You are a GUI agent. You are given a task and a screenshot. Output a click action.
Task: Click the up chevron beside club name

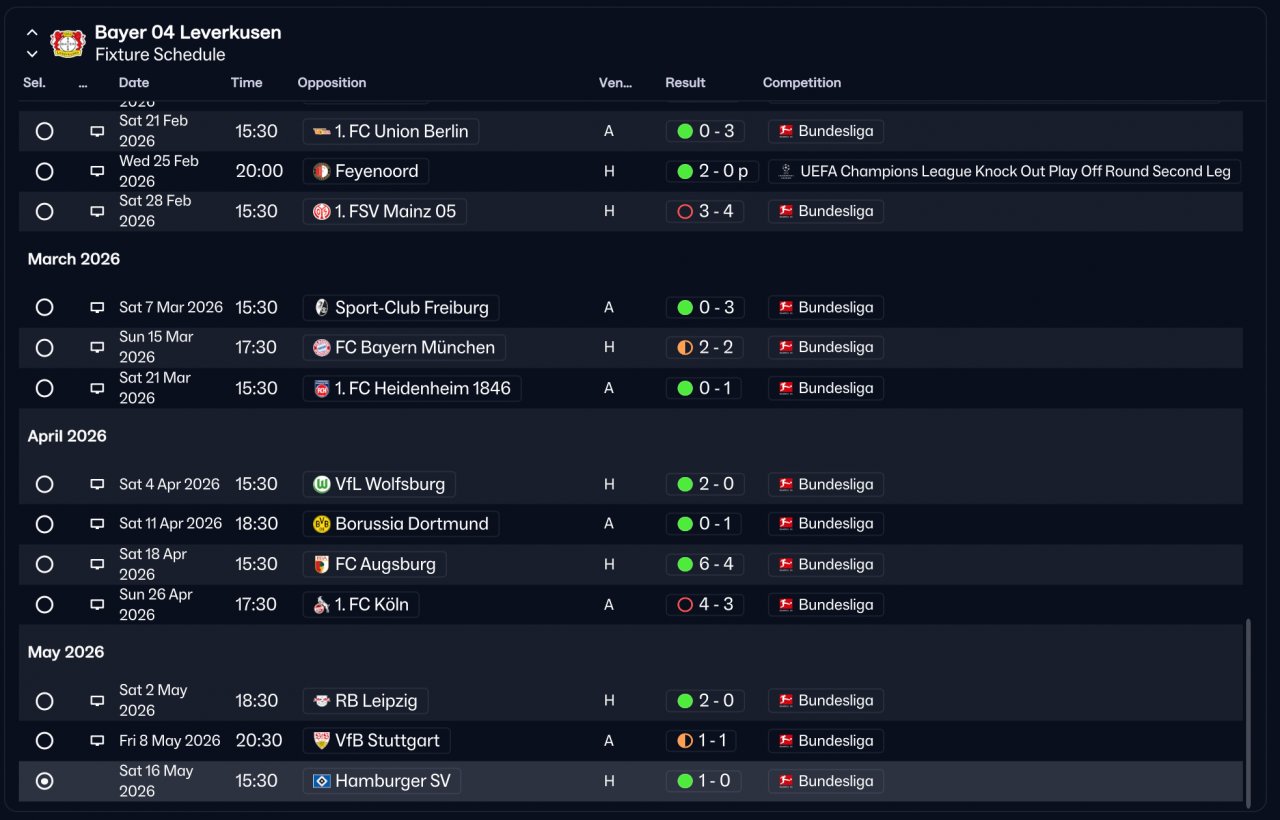click(x=32, y=33)
